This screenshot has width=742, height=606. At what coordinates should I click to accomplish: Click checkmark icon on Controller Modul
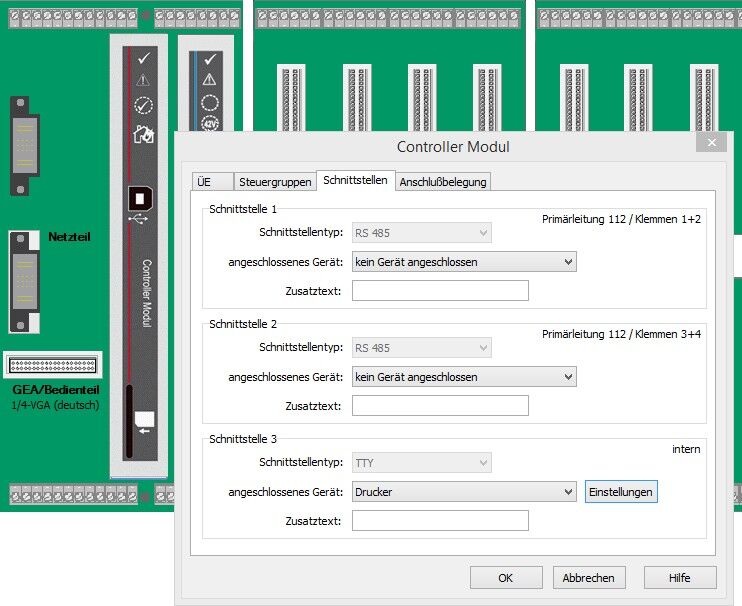click(144, 58)
